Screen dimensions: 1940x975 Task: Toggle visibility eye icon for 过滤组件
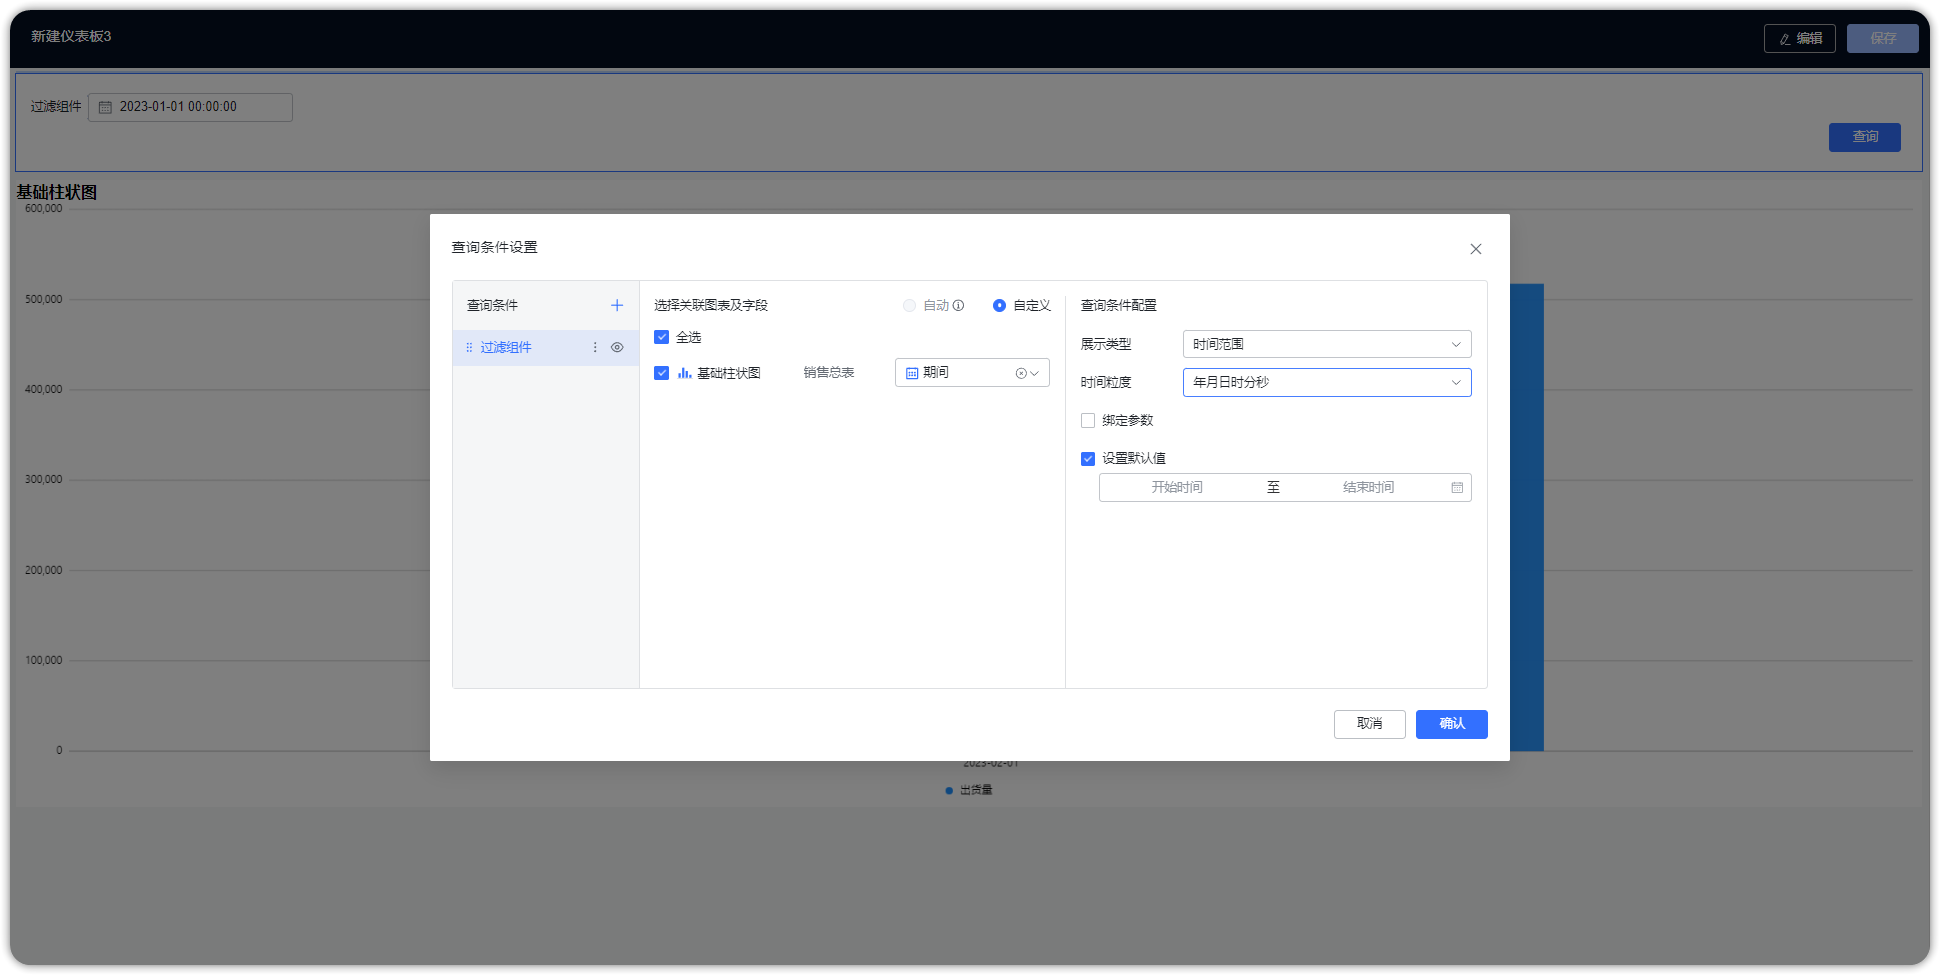(x=617, y=347)
